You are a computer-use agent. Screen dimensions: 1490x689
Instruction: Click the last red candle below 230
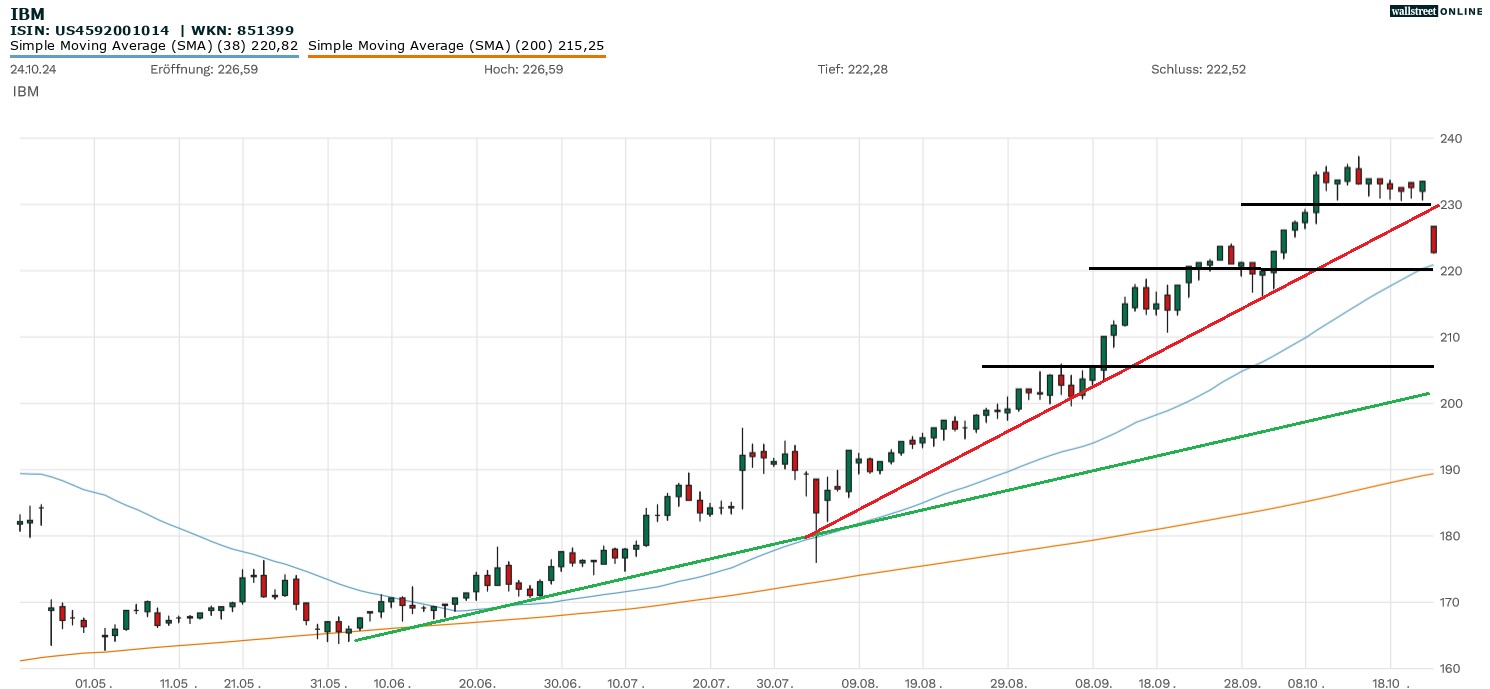(x=1434, y=240)
